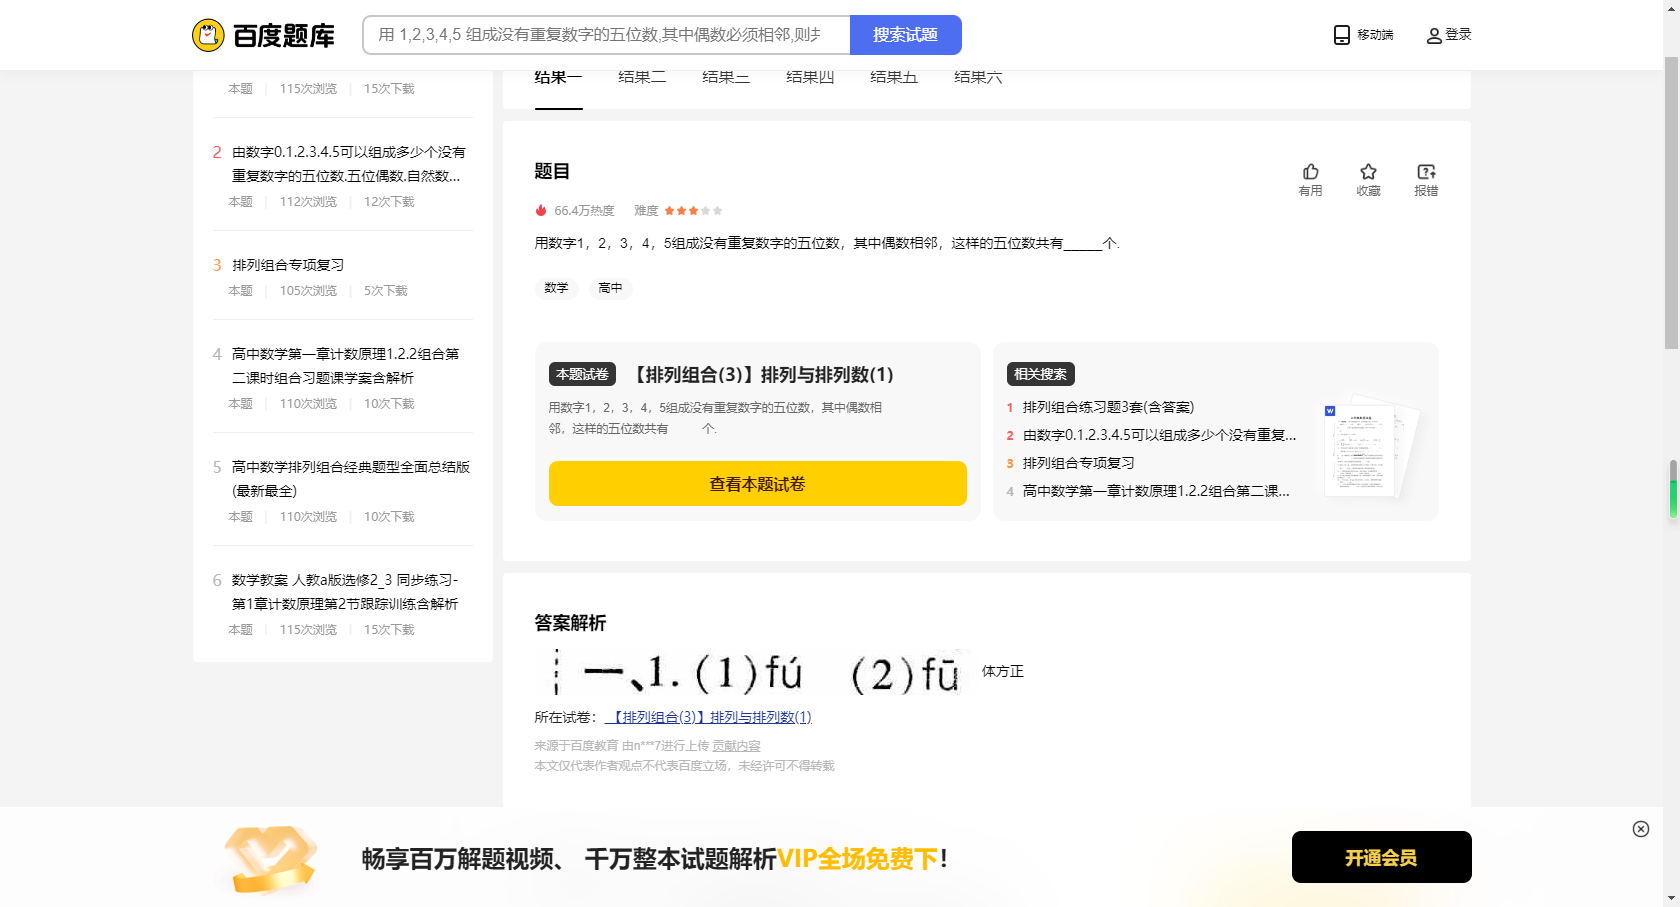Click the 登录 user icon
The image size is (1680, 907).
[1434, 35]
